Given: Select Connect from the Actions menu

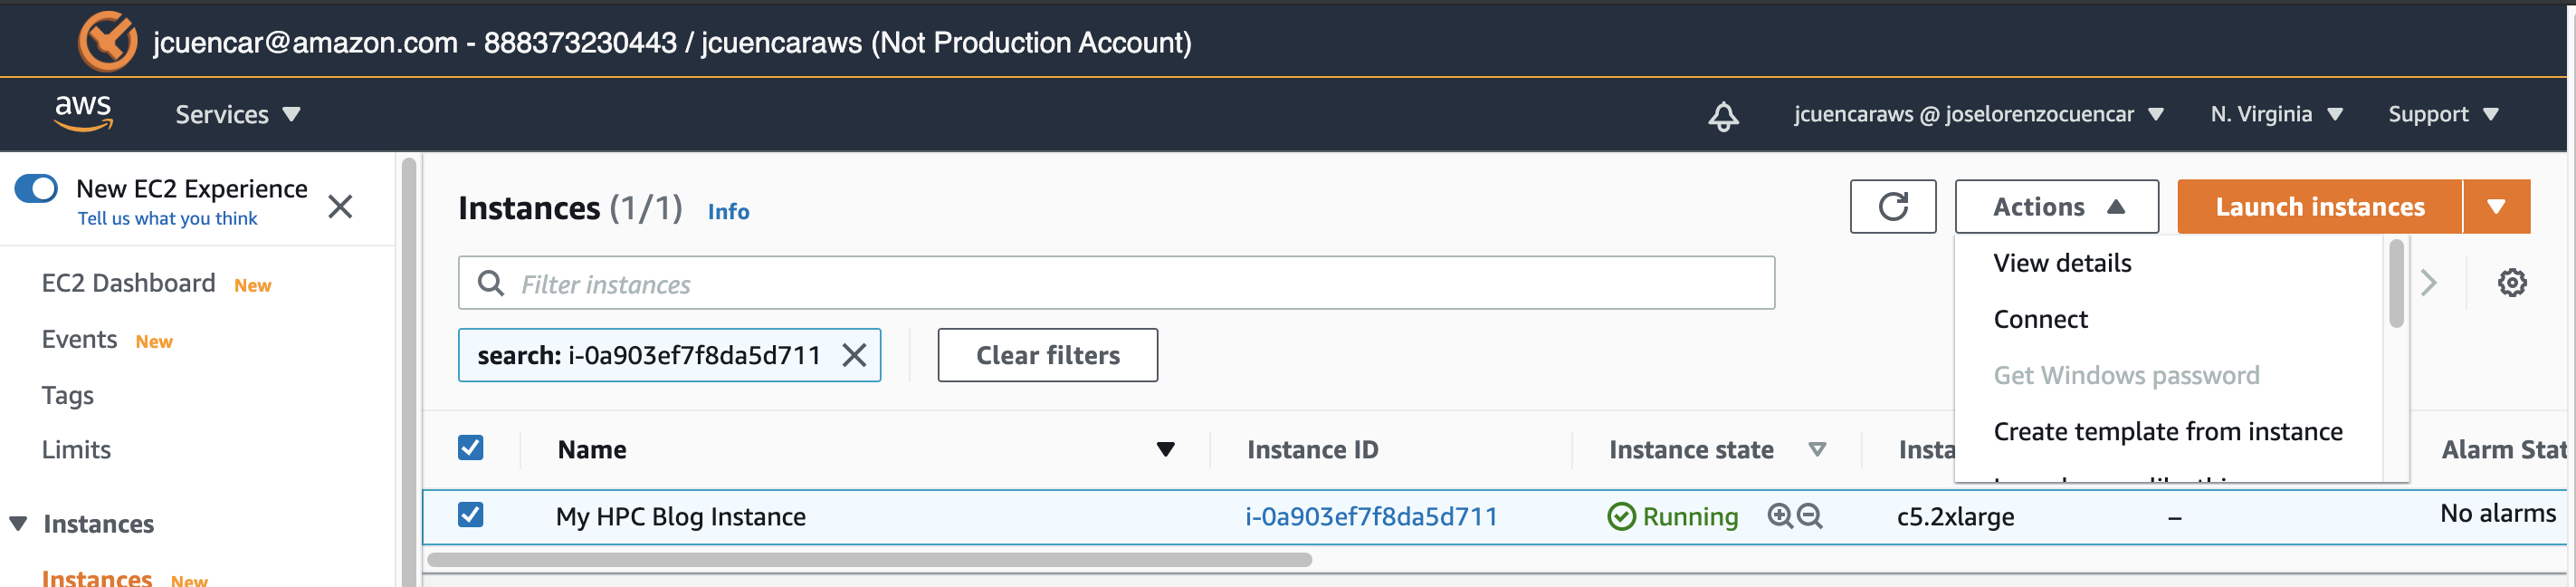Looking at the screenshot, I should pos(2040,319).
